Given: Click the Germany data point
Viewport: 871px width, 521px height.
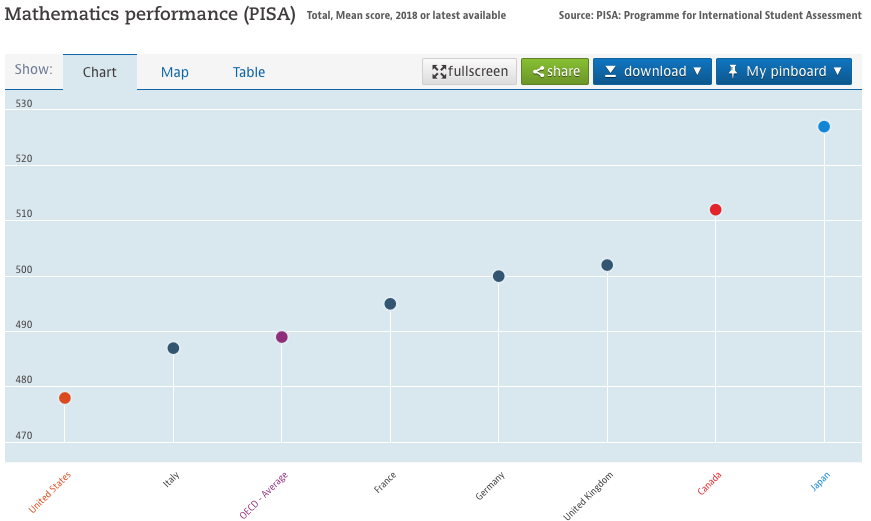Looking at the screenshot, I should click(x=499, y=276).
